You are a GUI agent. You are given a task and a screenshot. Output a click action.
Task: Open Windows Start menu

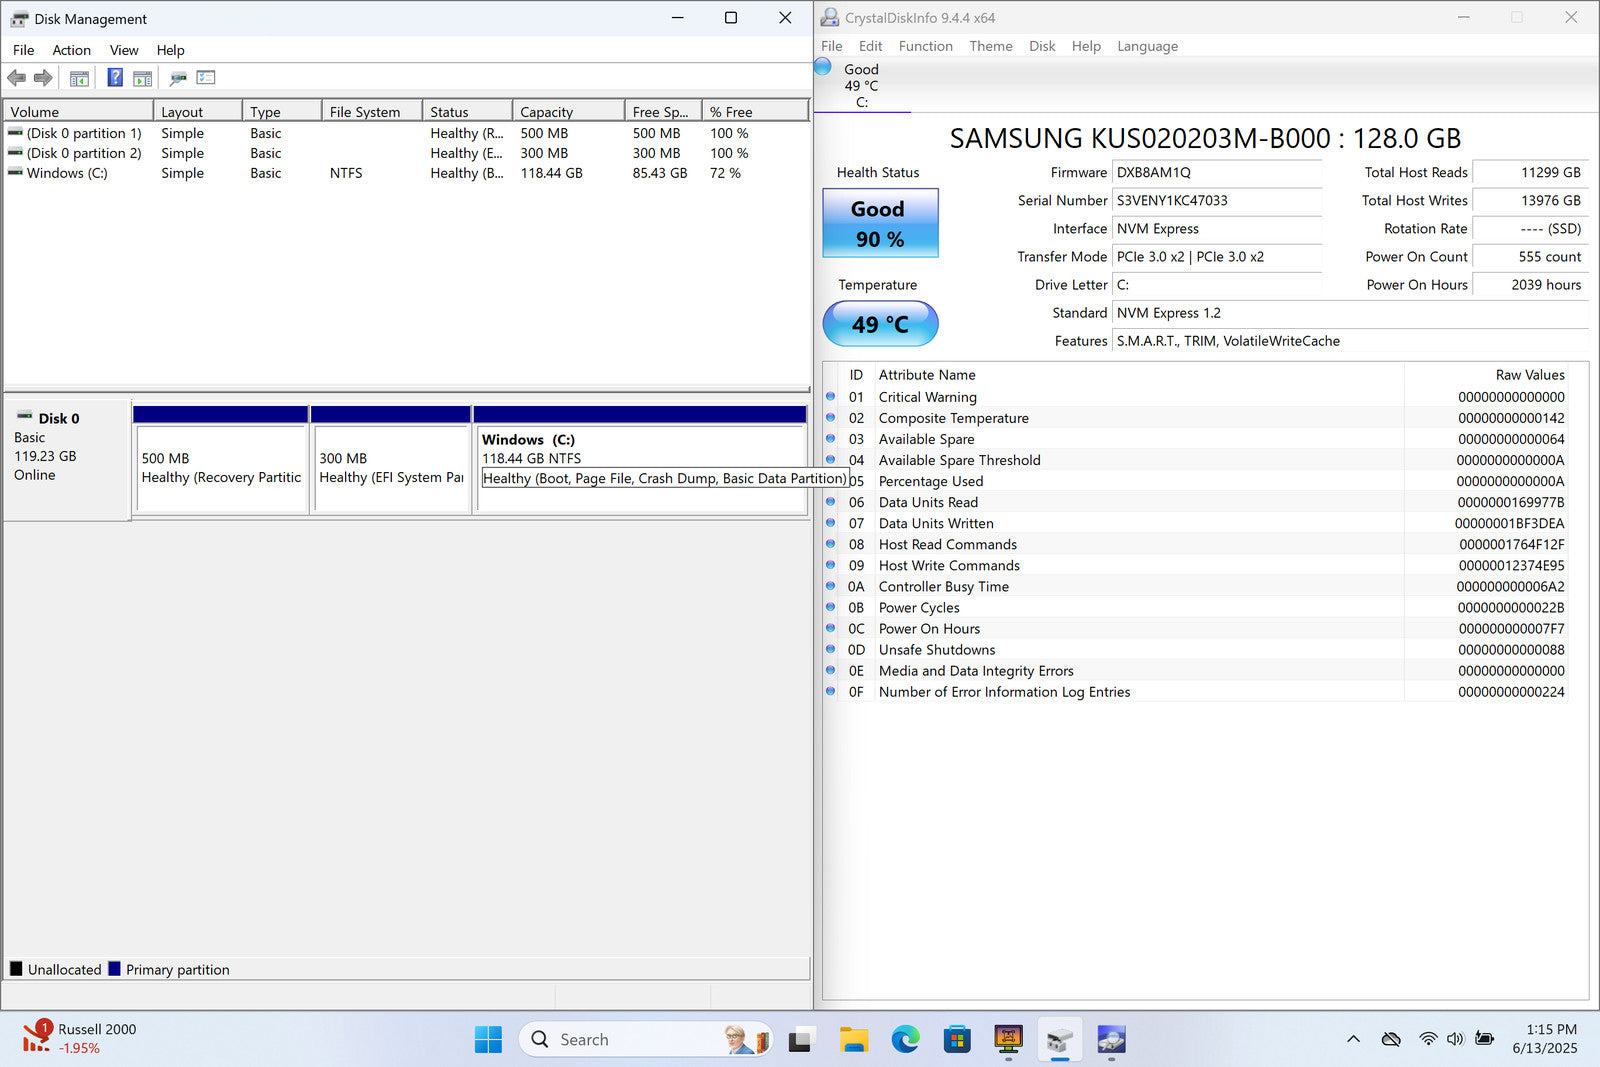[x=488, y=1040]
